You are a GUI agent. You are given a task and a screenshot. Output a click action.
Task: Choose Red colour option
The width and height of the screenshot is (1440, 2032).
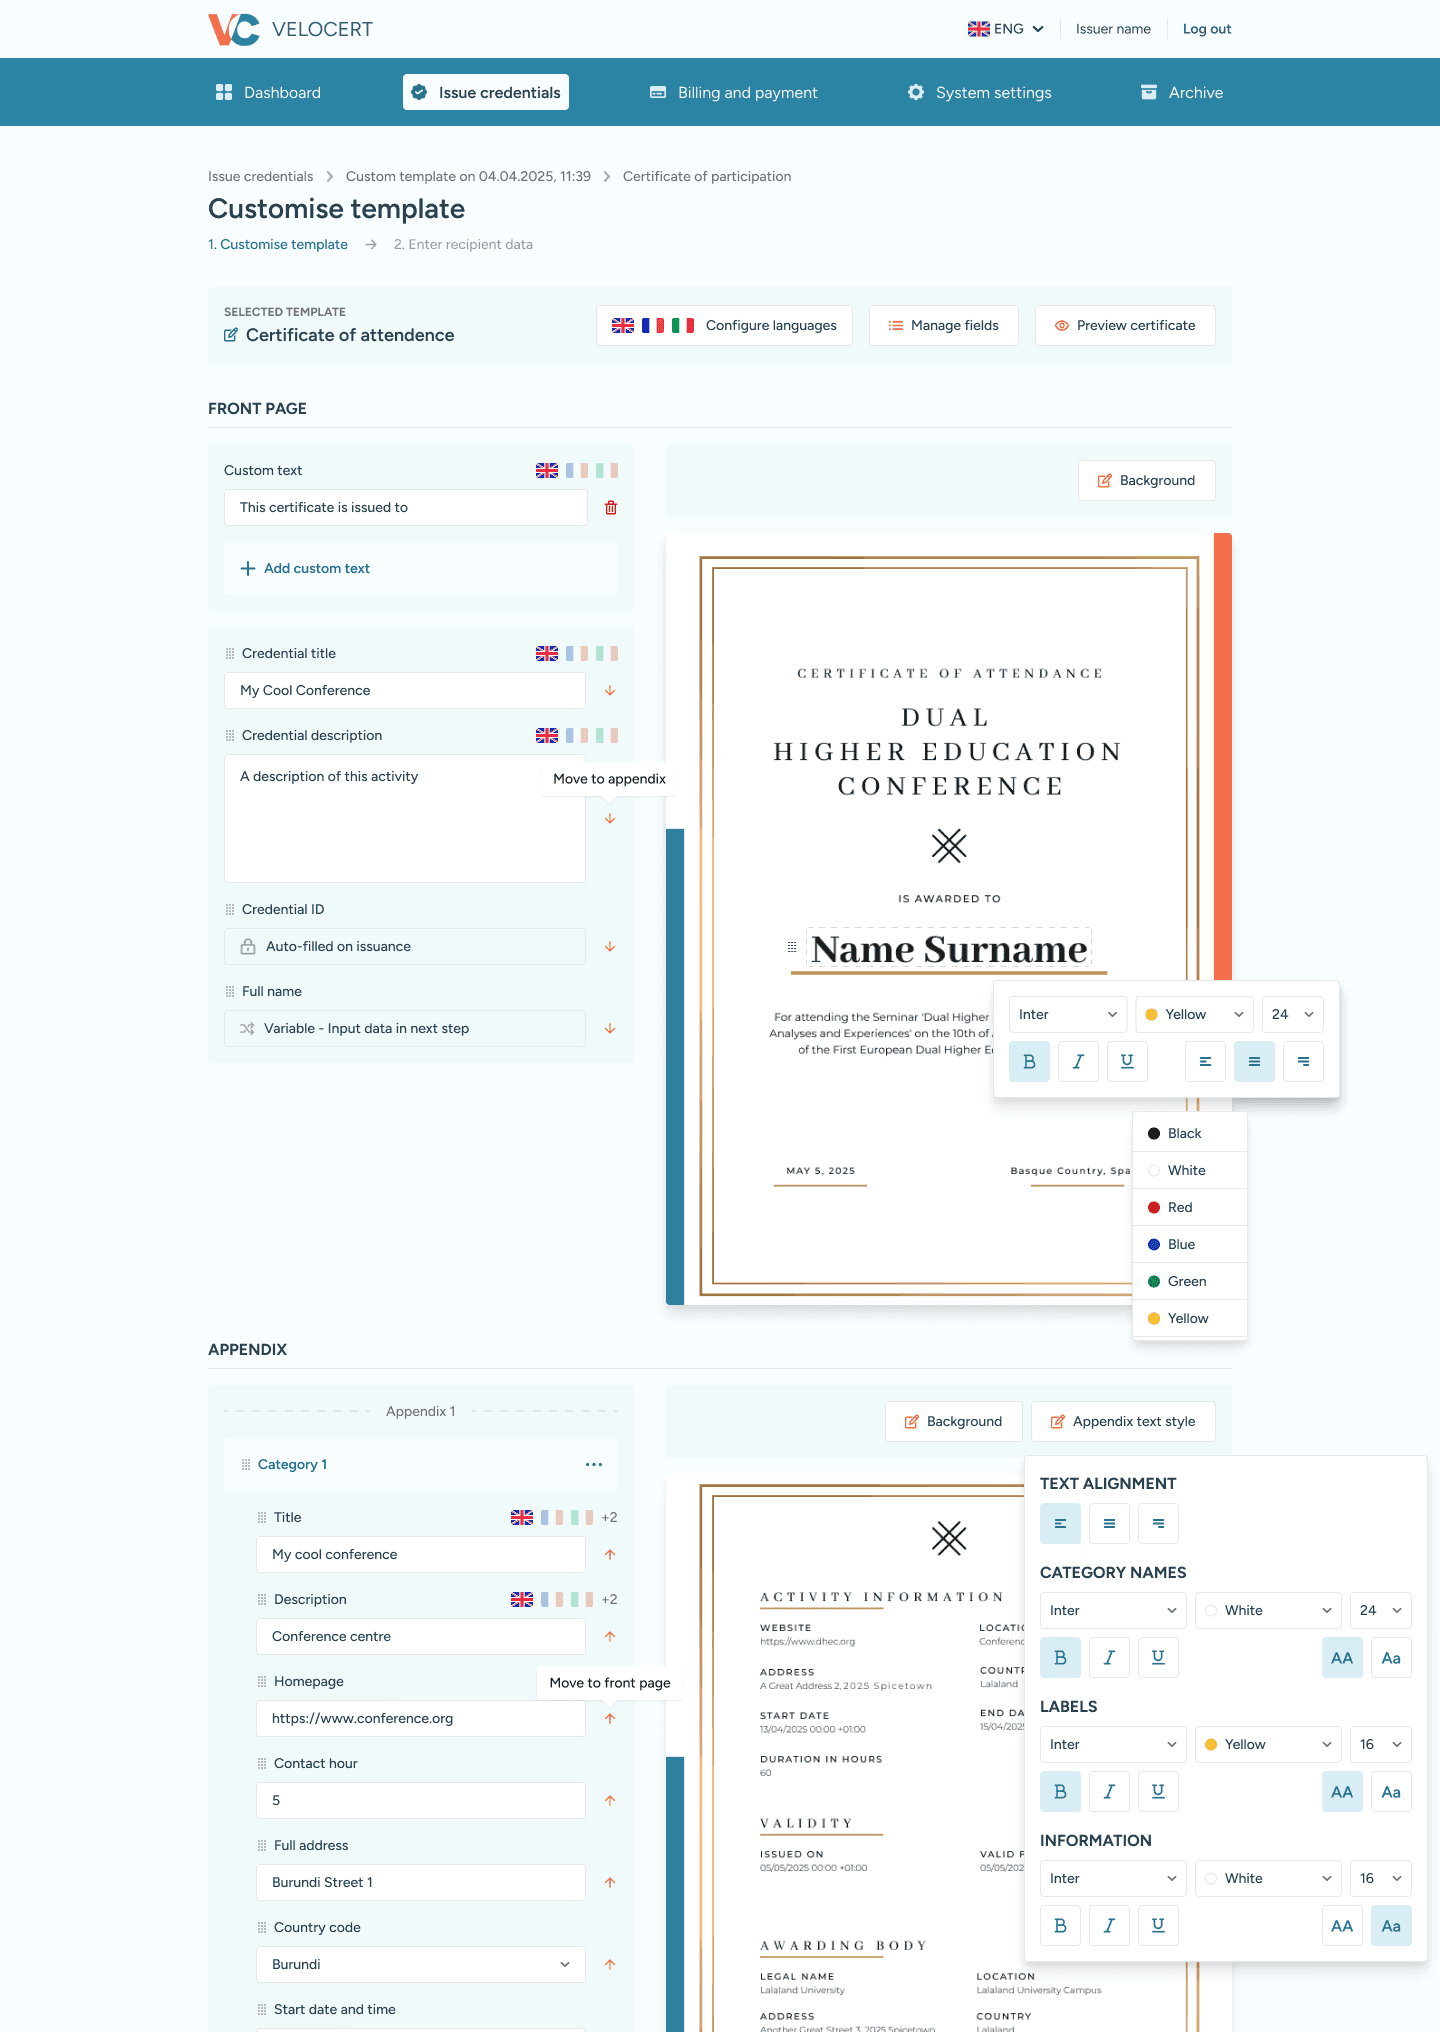1190,1207
